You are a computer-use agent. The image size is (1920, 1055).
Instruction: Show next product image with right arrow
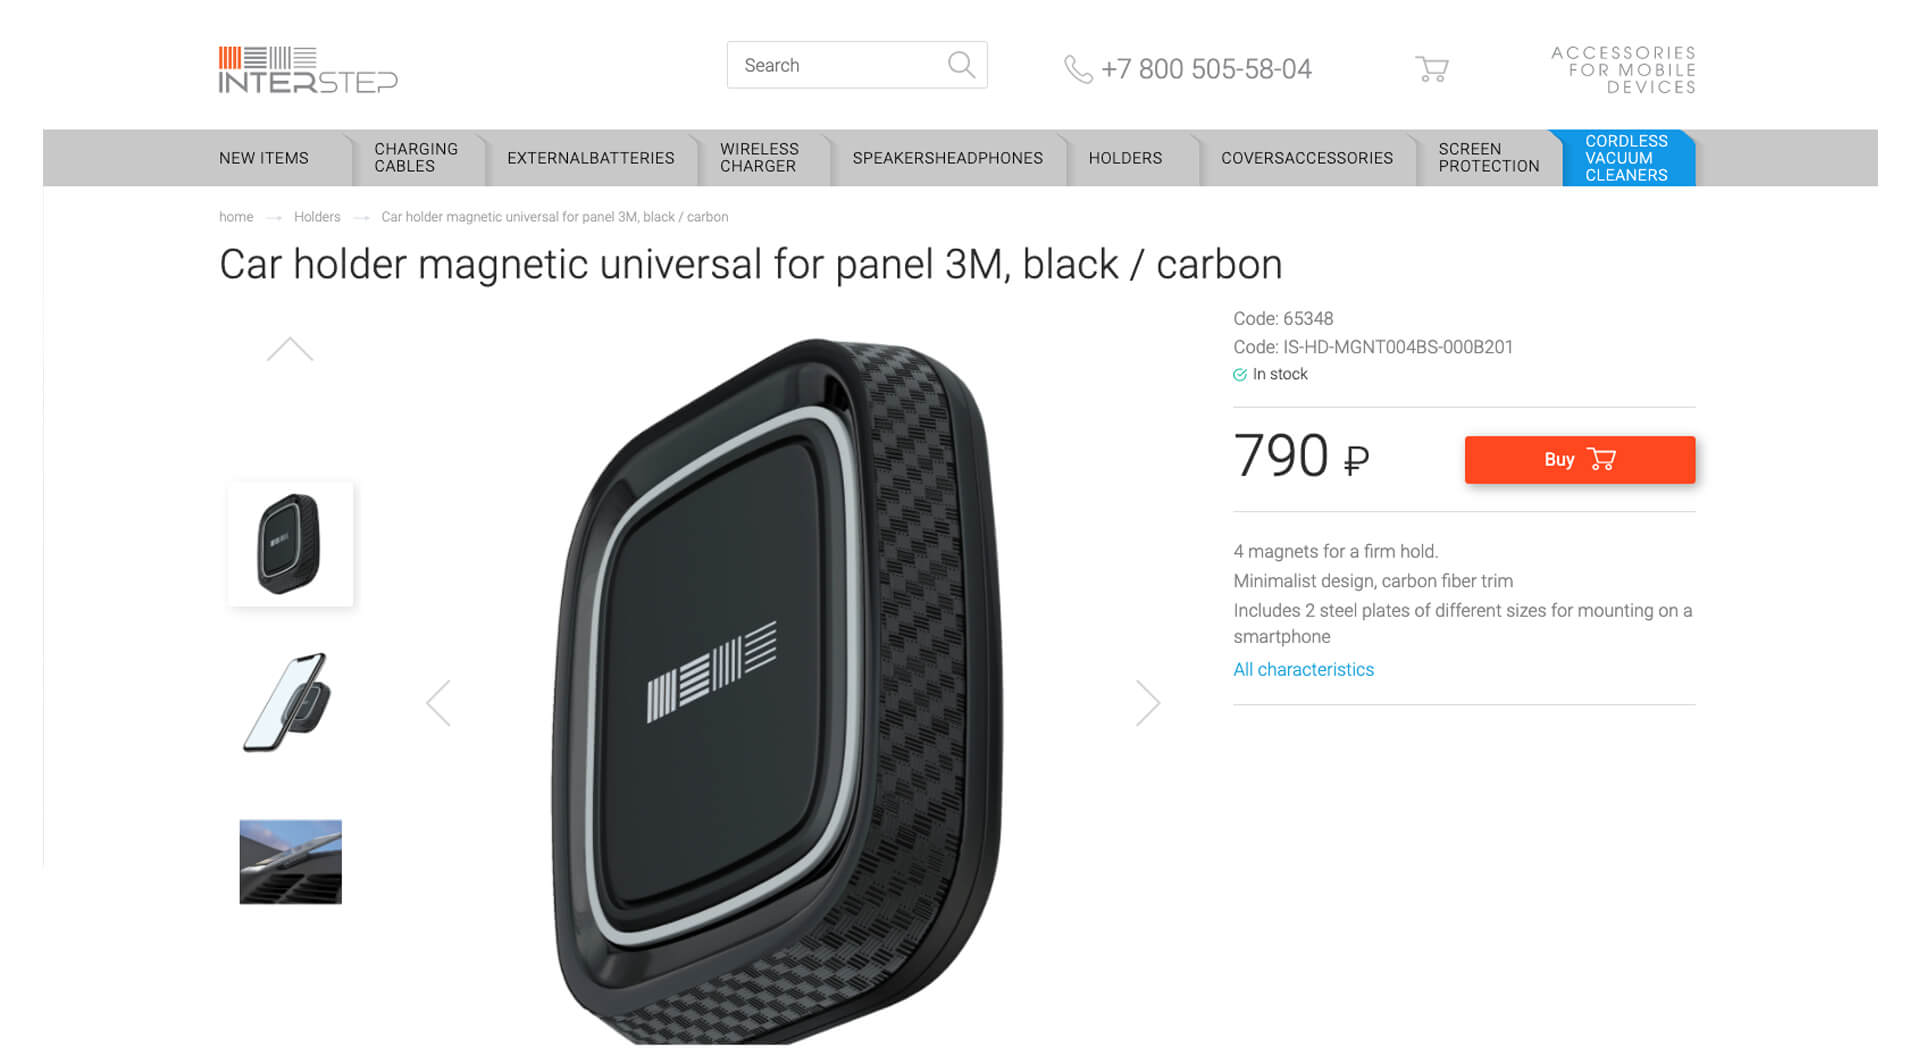1148,703
